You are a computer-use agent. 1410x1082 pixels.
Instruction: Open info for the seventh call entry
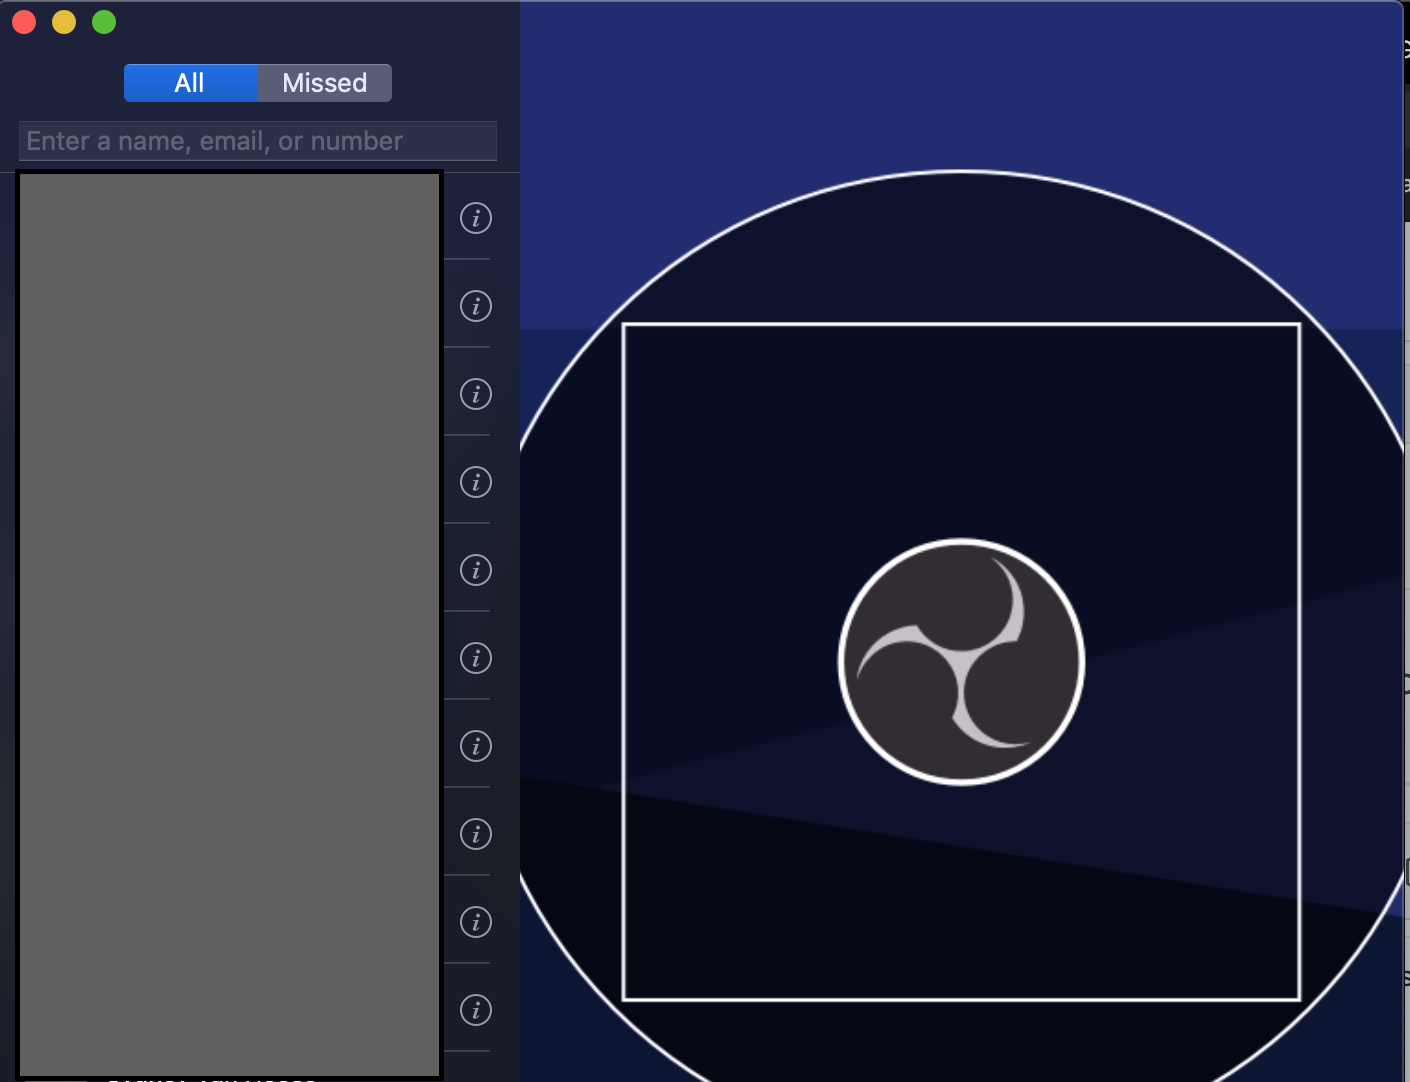[476, 746]
